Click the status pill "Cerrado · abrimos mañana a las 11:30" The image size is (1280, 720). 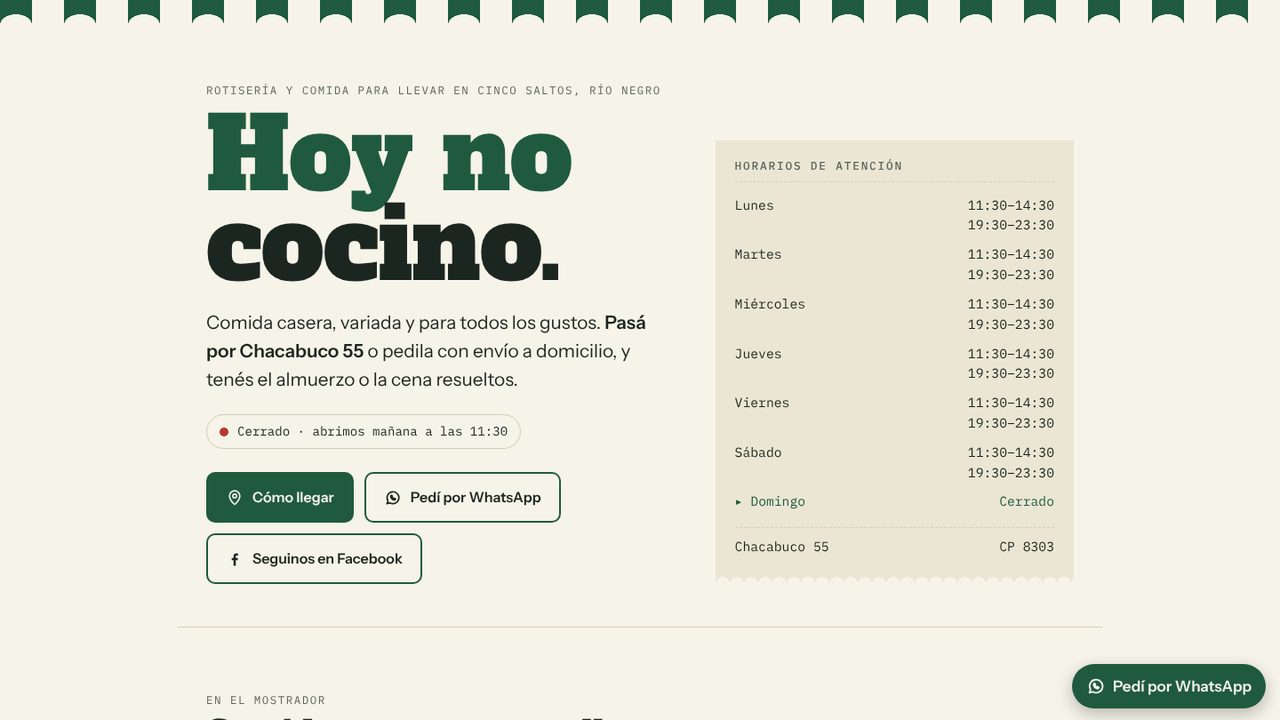pos(363,432)
